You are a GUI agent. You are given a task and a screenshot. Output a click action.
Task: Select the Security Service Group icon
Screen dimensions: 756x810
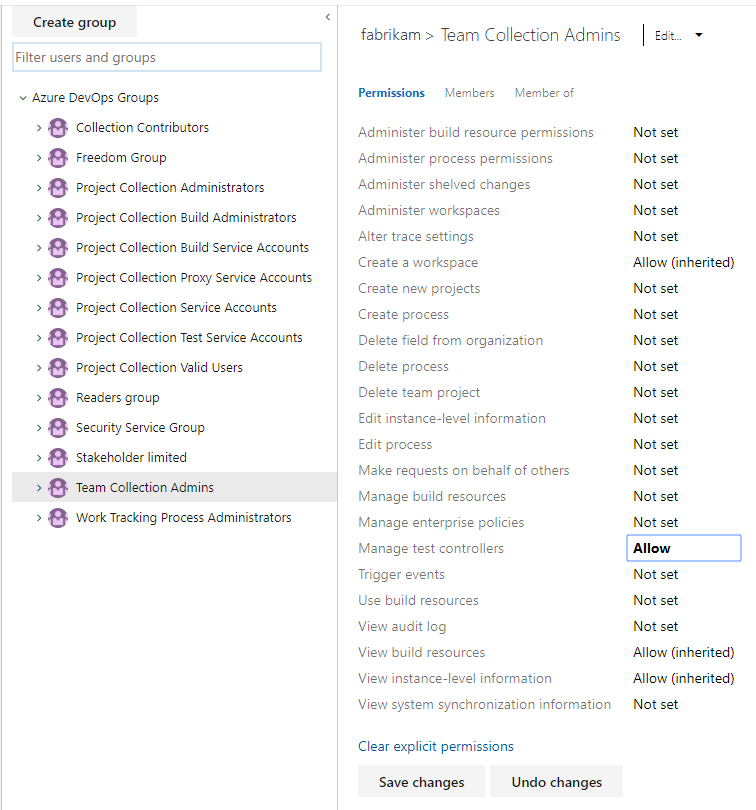click(x=57, y=427)
